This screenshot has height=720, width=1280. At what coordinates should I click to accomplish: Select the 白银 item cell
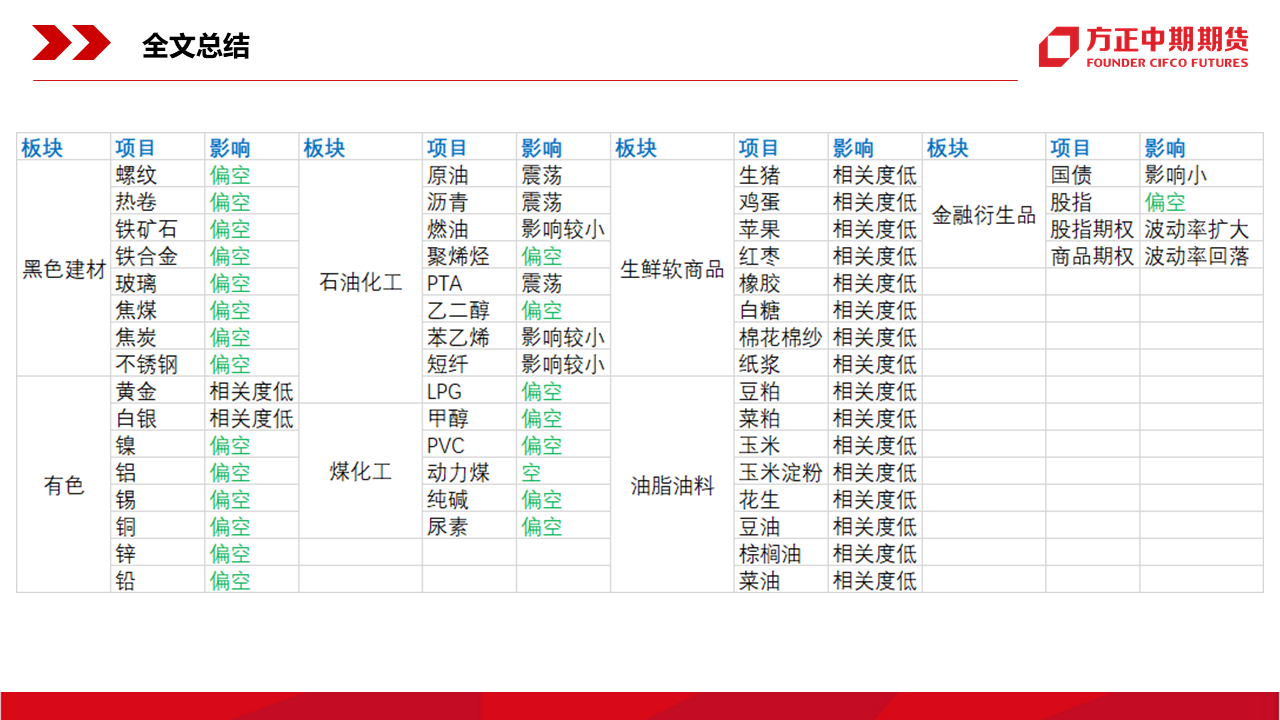coord(158,418)
